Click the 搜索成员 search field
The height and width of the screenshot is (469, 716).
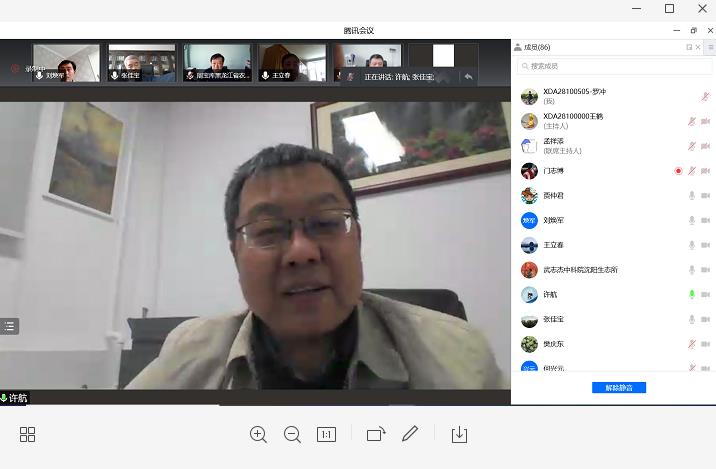(613, 66)
